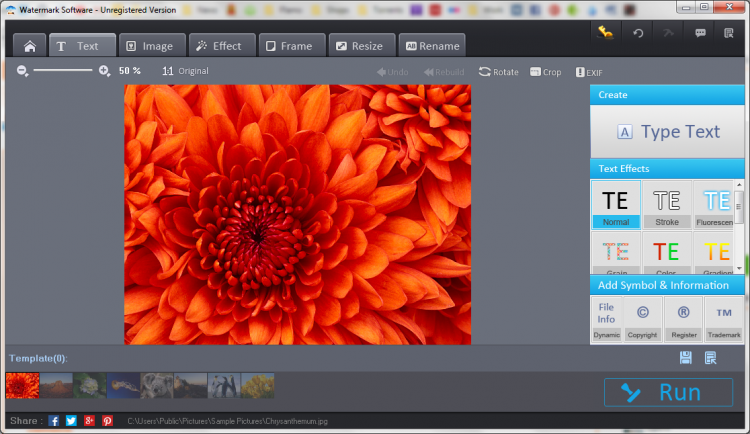Click the zoom out magnifier icon
Image resolution: width=750 pixels, height=434 pixels.
pyautogui.click(x=22, y=71)
